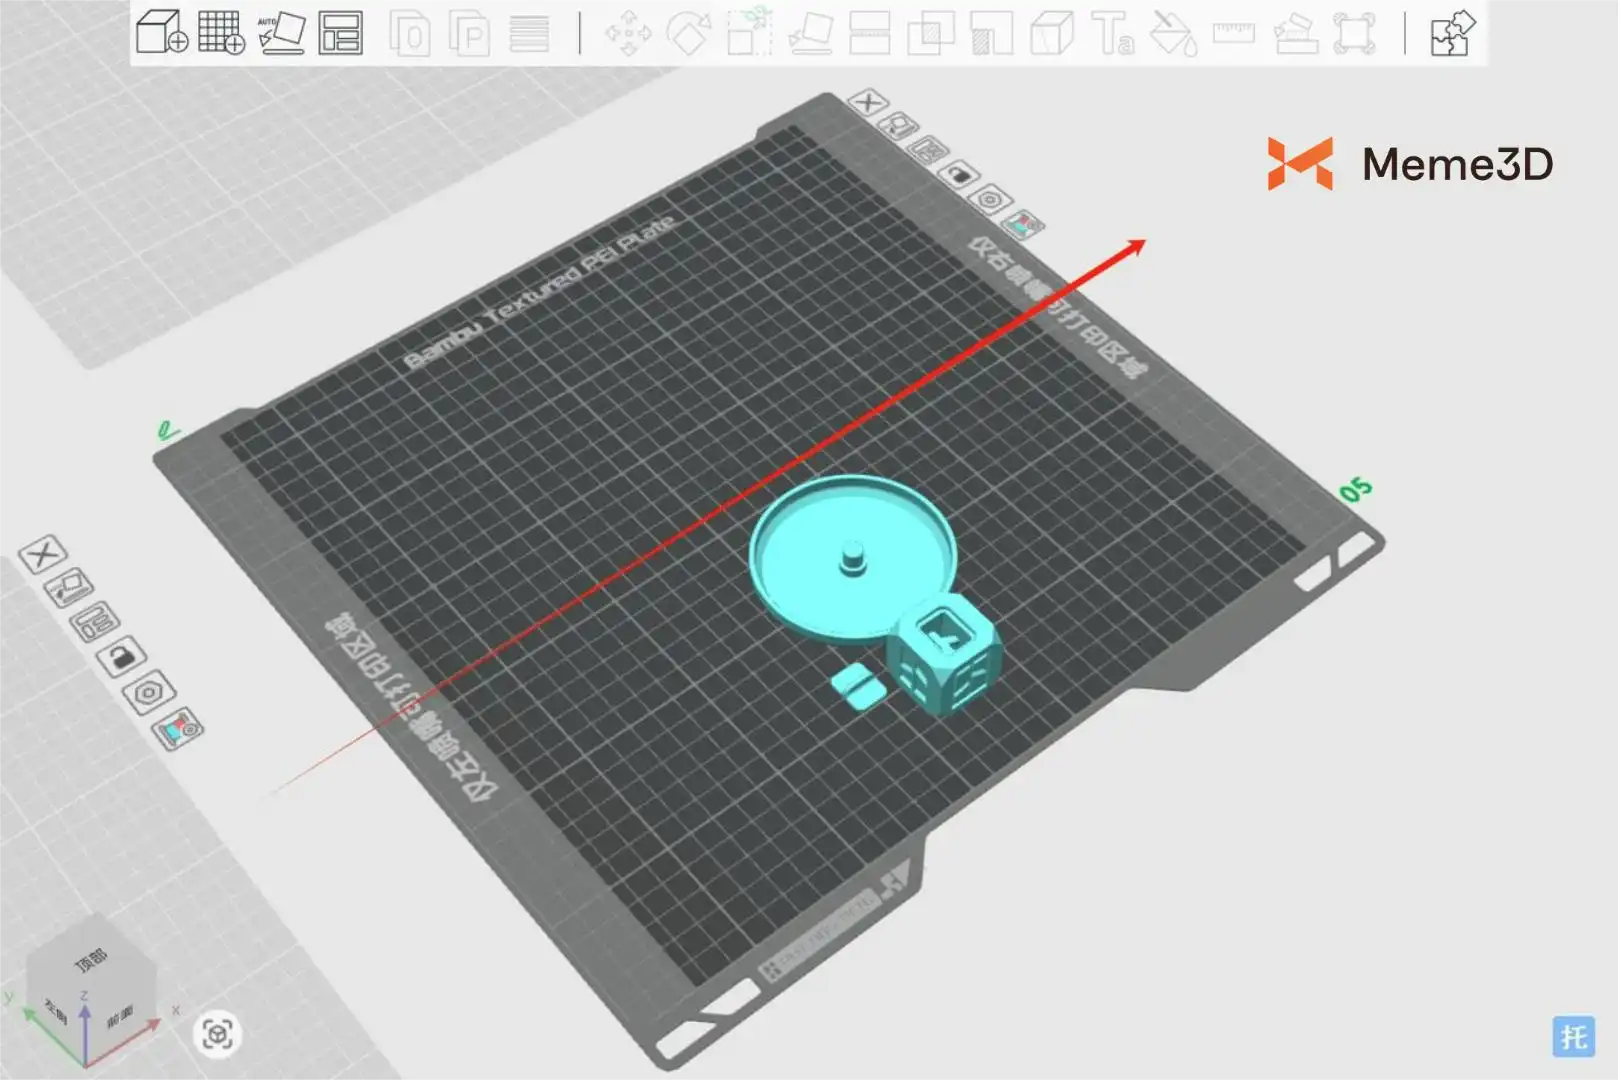Arrange all objects on the plate
1621x1080 pixels.
coord(341,32)
